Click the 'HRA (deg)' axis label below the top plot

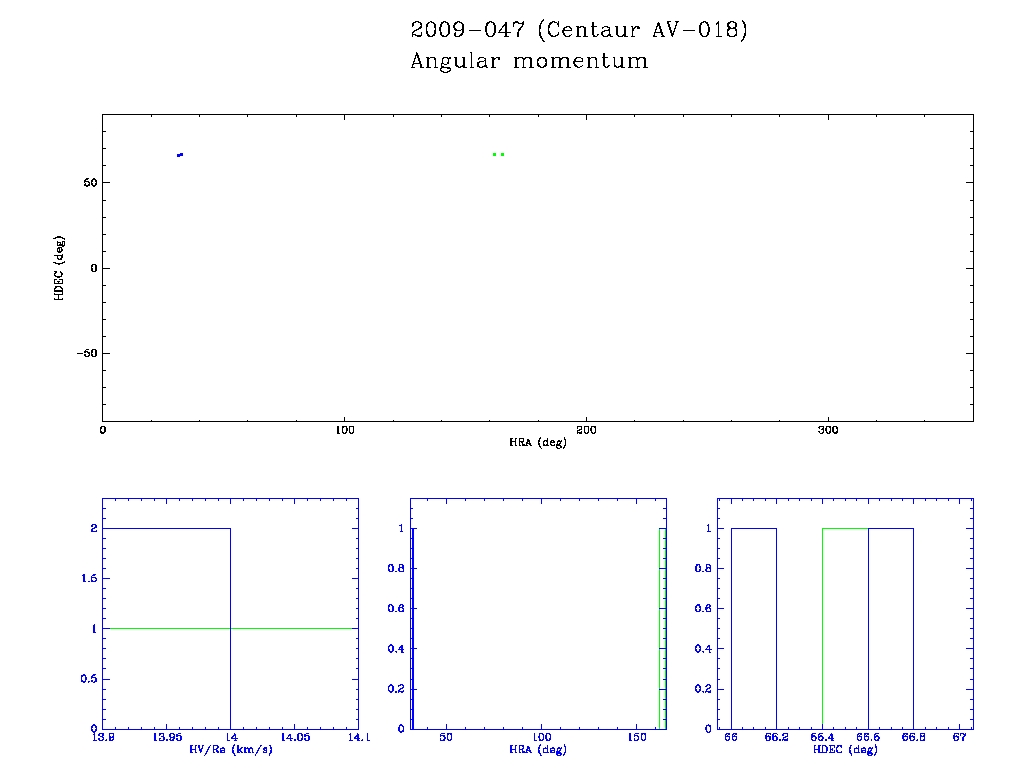click(x=537, y=442)
